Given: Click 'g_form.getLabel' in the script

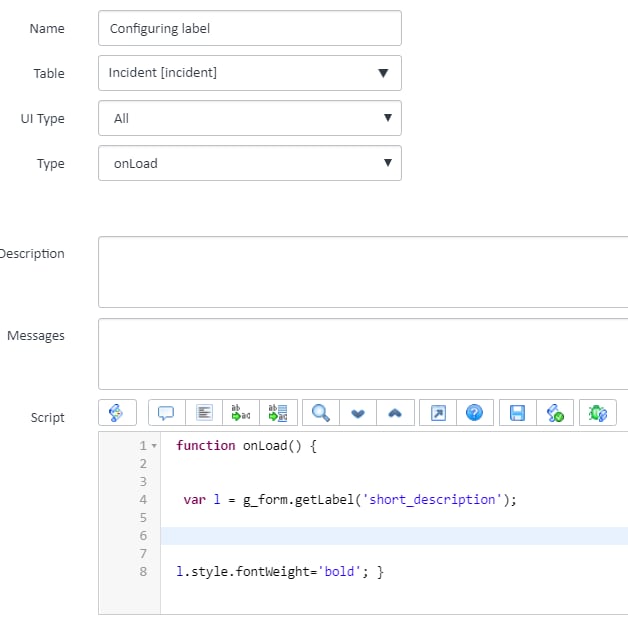Looking at the screenshot, I should point(298,500).
